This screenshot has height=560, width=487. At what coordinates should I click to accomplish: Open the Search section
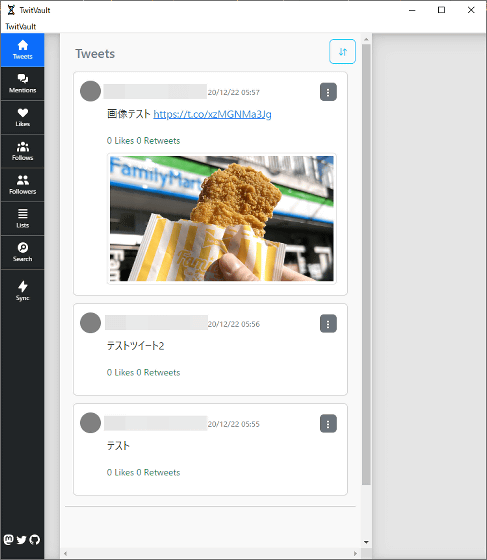tap(22, 252)
